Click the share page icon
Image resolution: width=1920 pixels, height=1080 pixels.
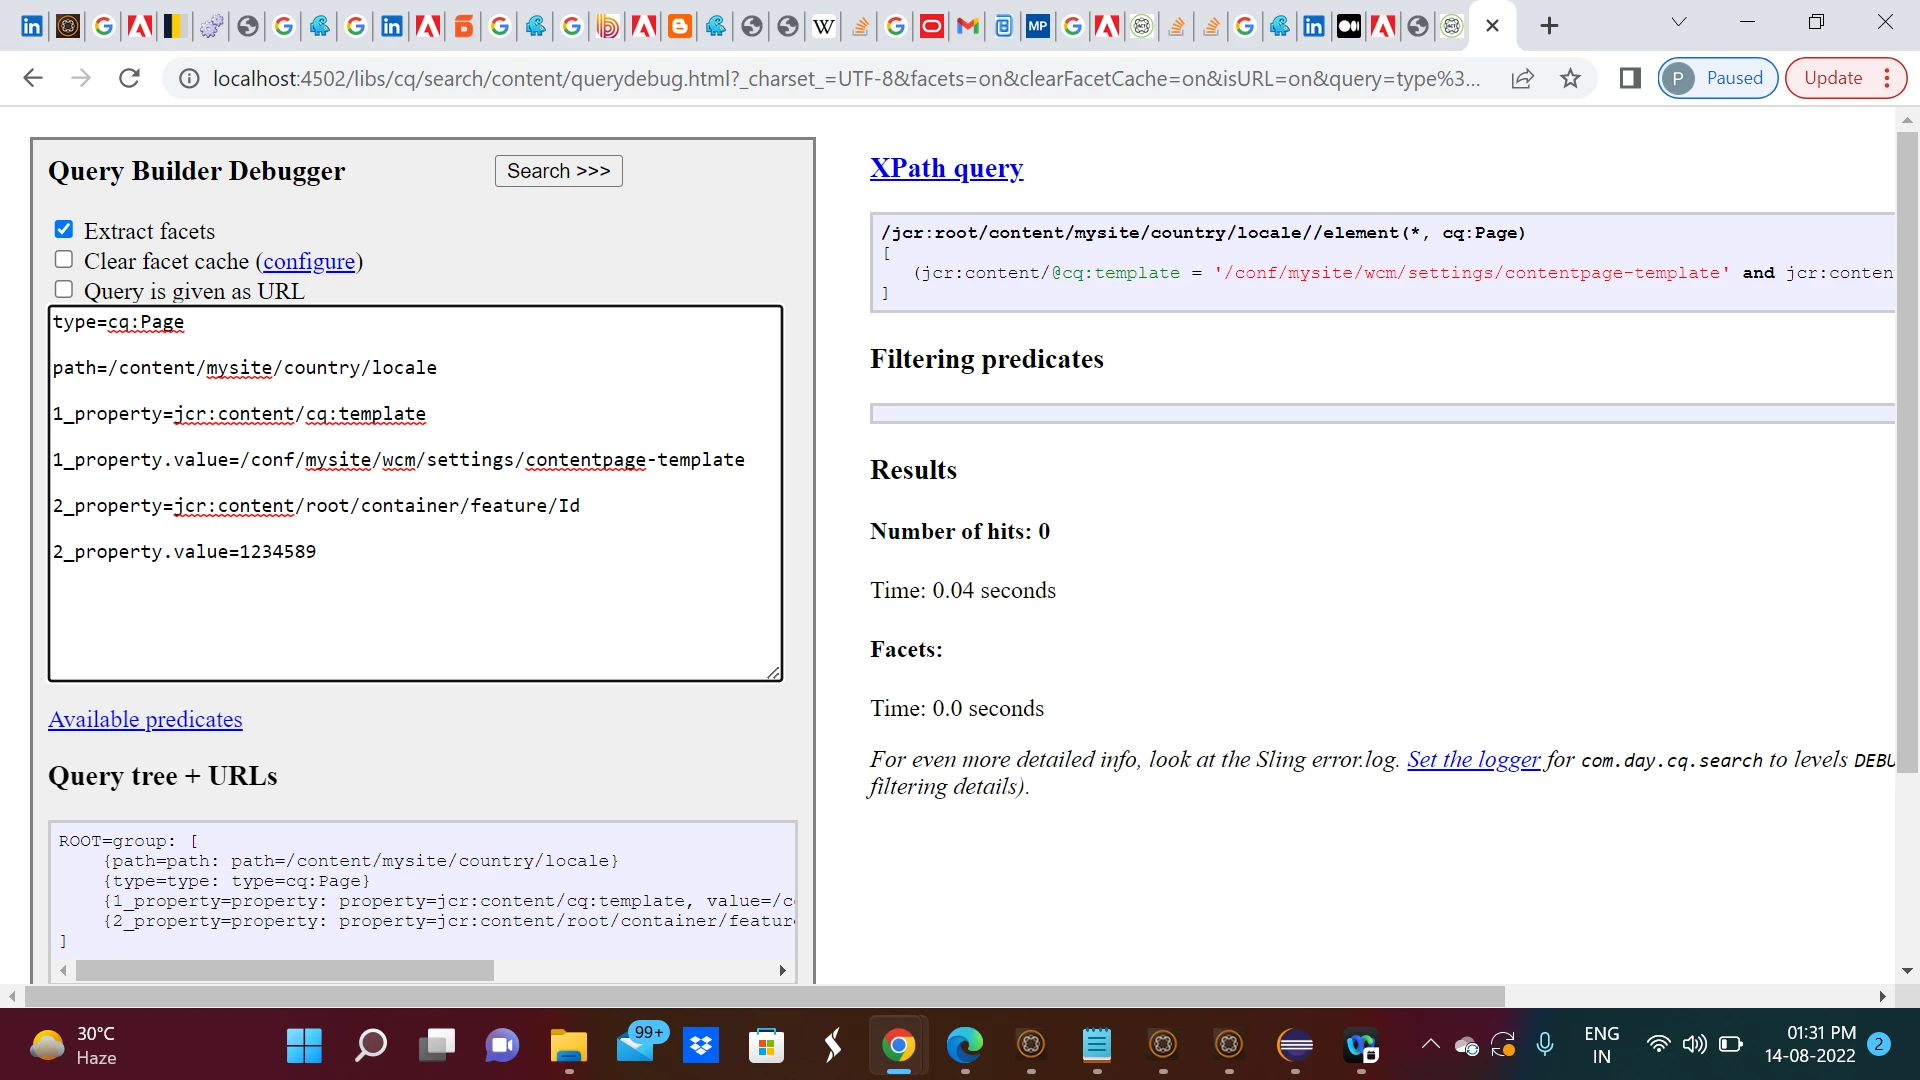[x=1522, y=78]
